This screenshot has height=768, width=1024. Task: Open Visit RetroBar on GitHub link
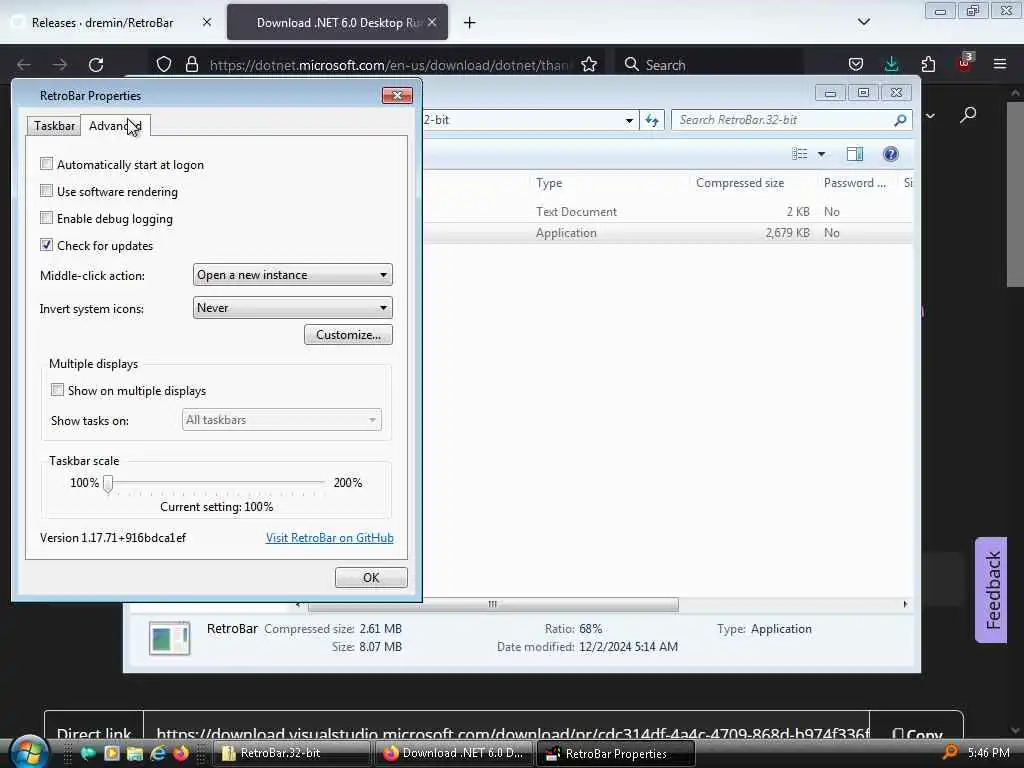[329, 537]
